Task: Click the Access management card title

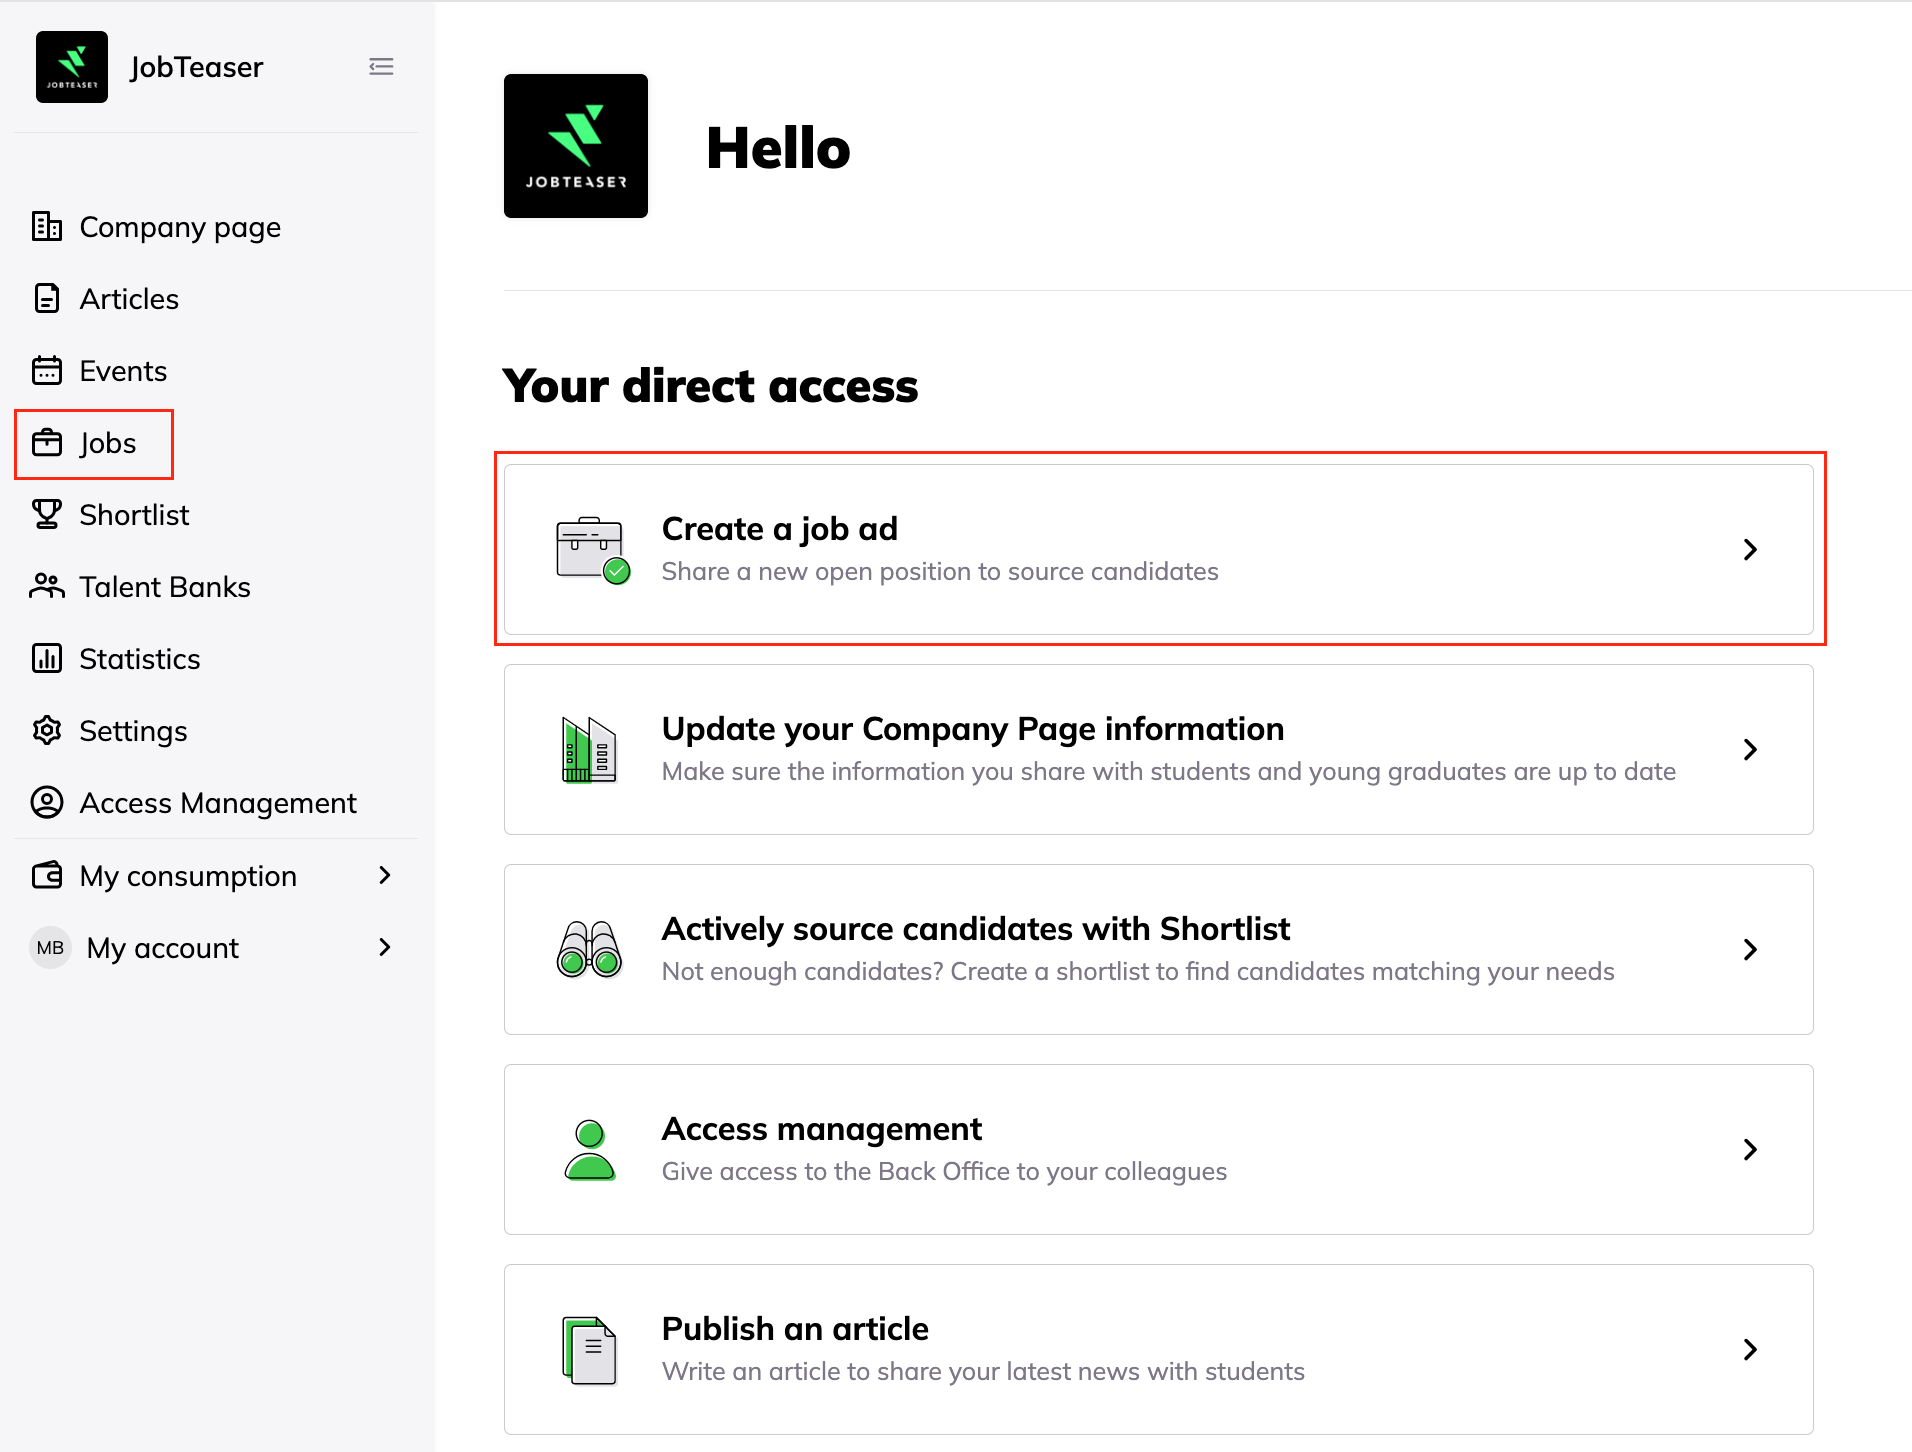Action: click(x=821, y=1129)
